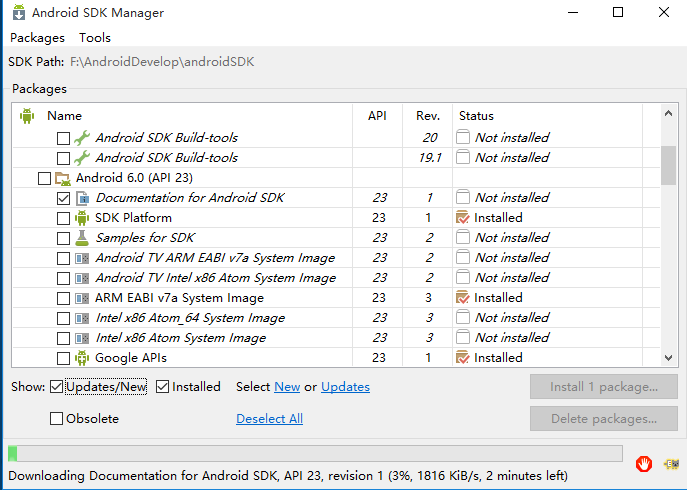
Task: Click the Google APIs android icon
Action: (x=82, y=358)
